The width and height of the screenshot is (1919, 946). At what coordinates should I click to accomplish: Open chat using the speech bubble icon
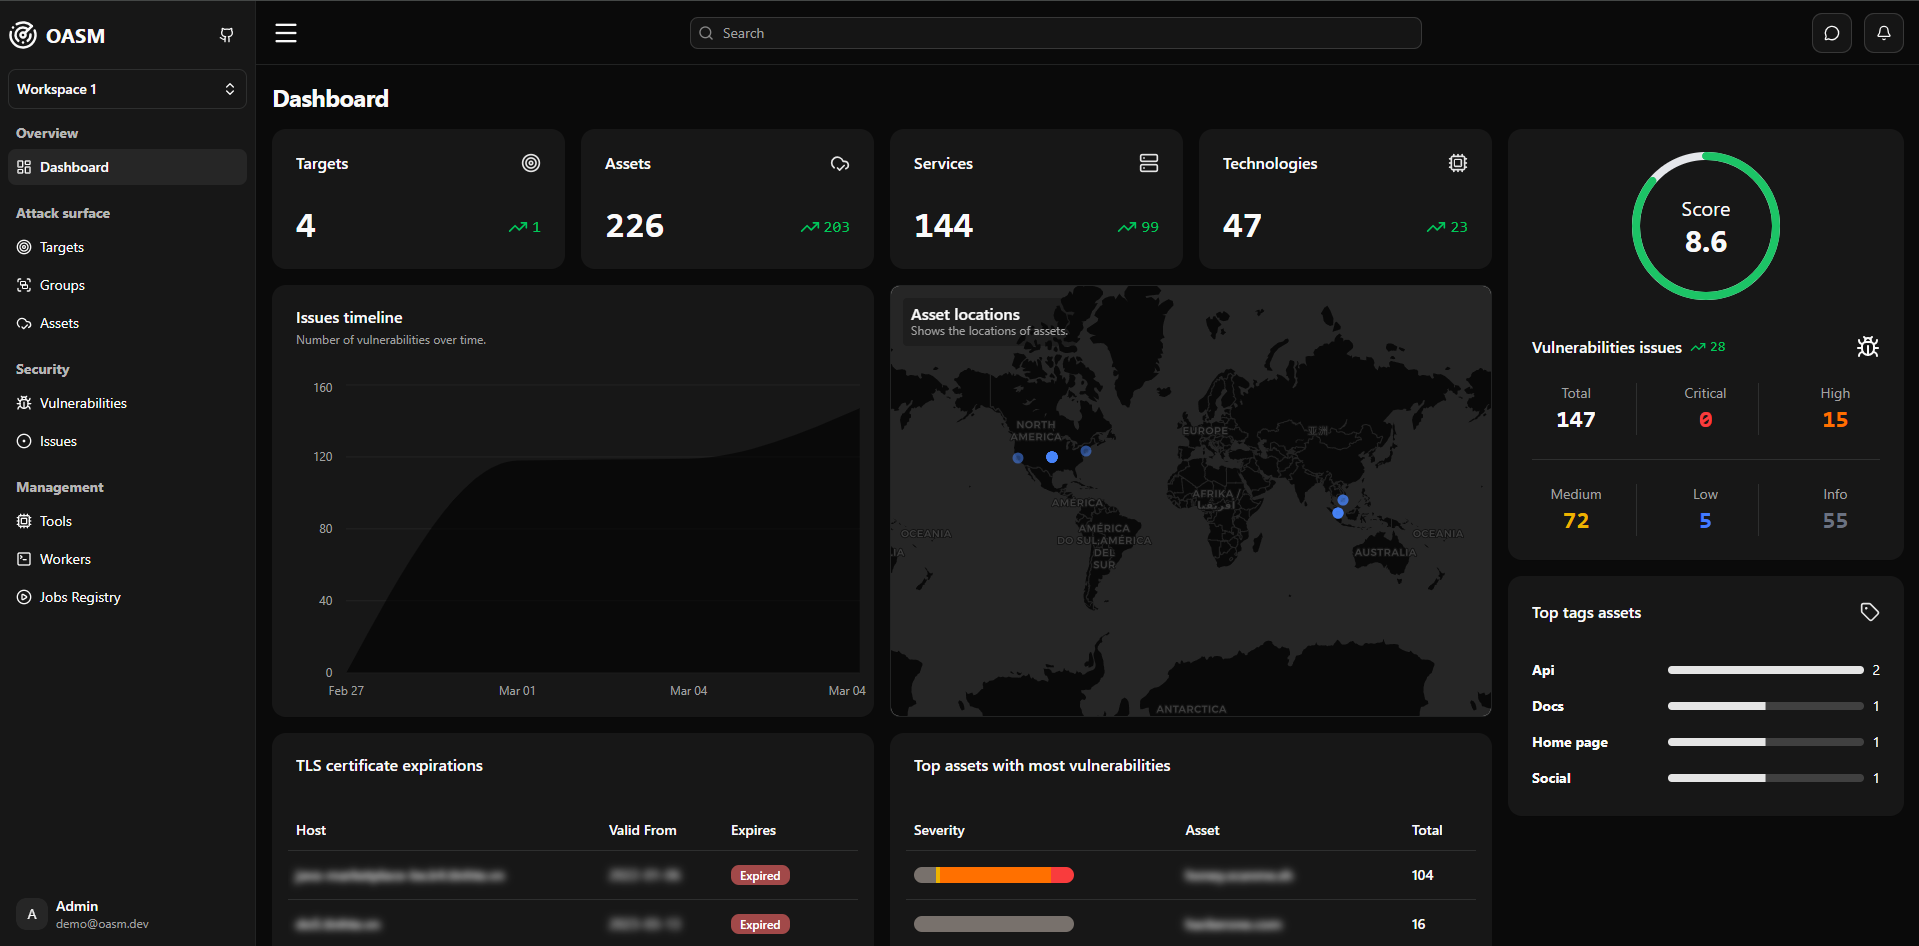pos(1831,32)
